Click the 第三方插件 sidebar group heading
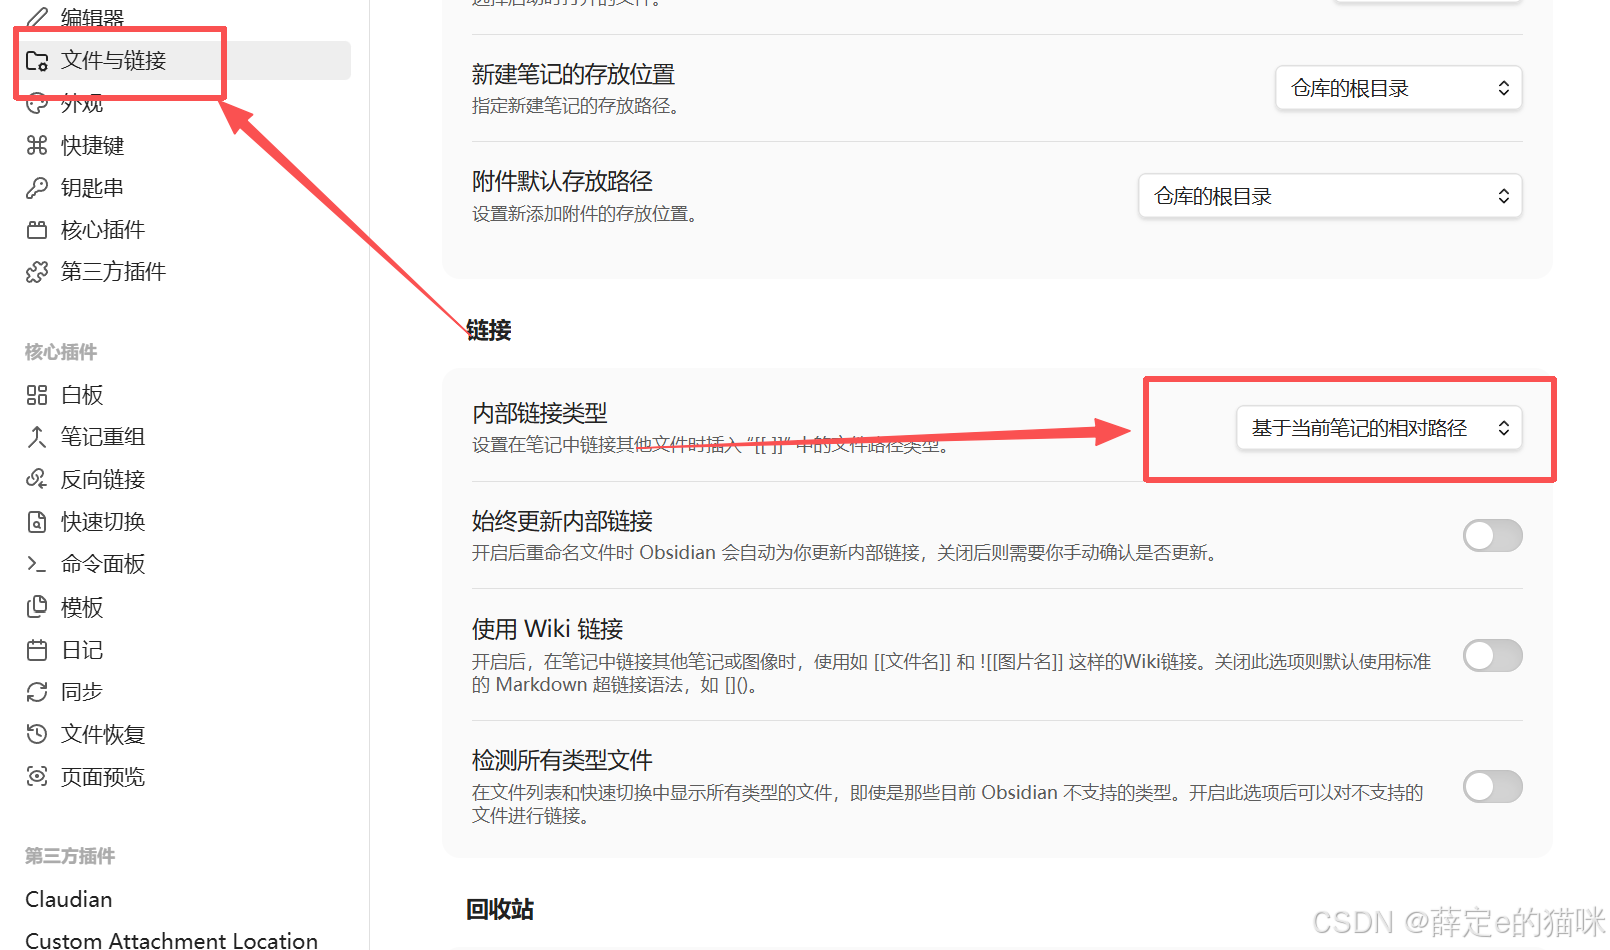The height and width of the screenshot is (950, 1610). click(70, 856)
